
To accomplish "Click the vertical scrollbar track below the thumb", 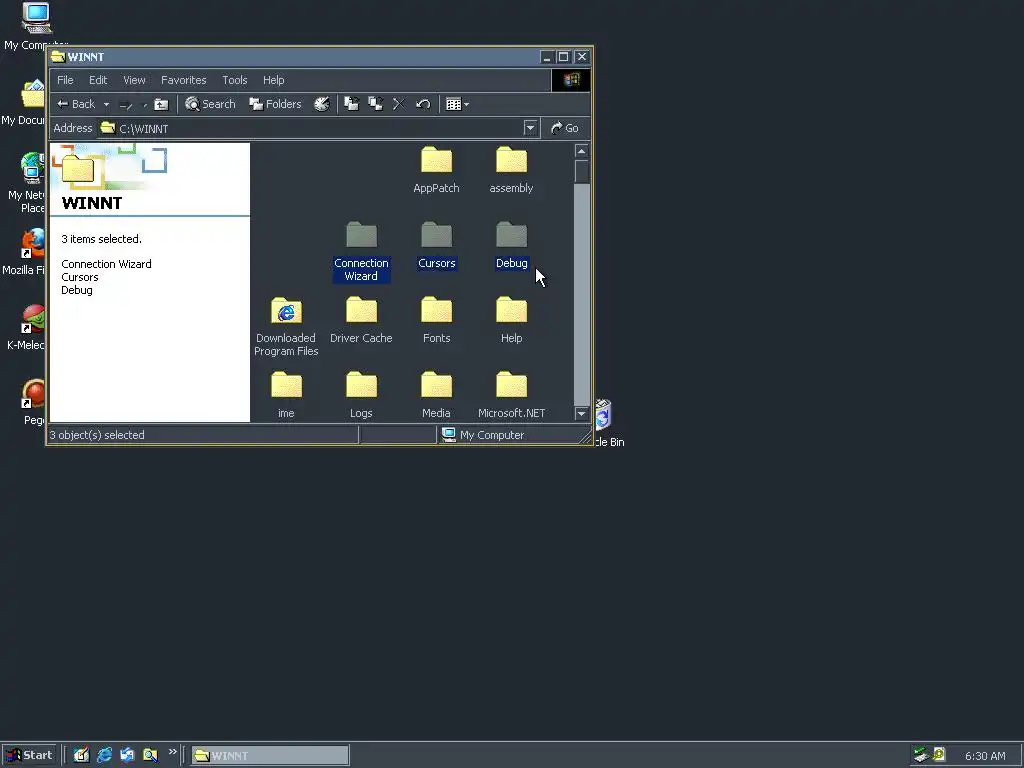I will (581, 294).
